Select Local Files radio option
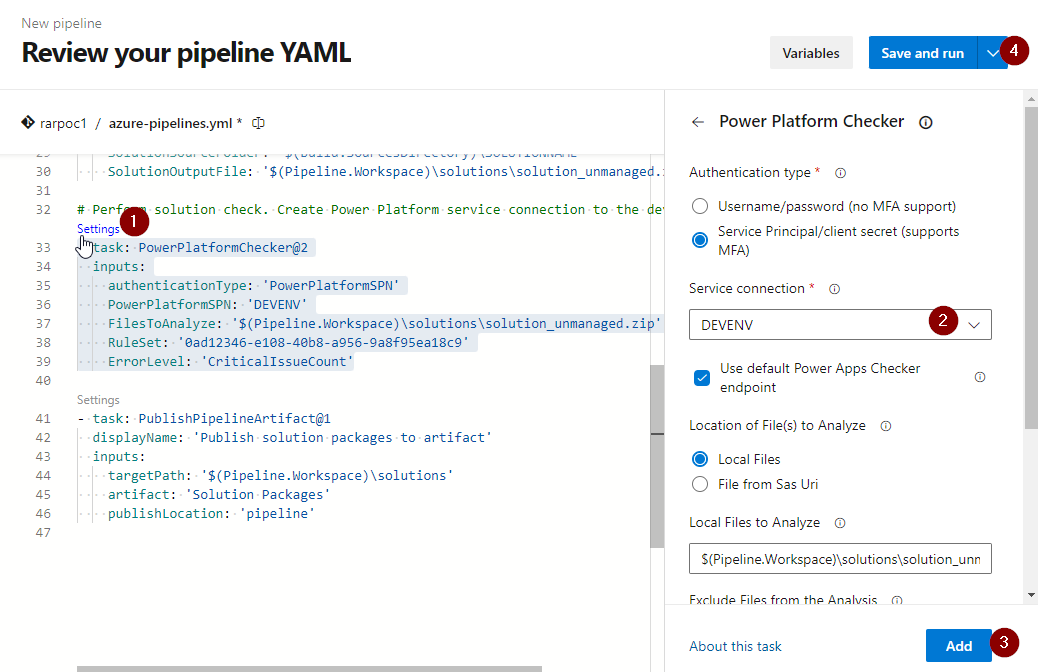This screenshot has height=672, width=1038. point(700,459)
